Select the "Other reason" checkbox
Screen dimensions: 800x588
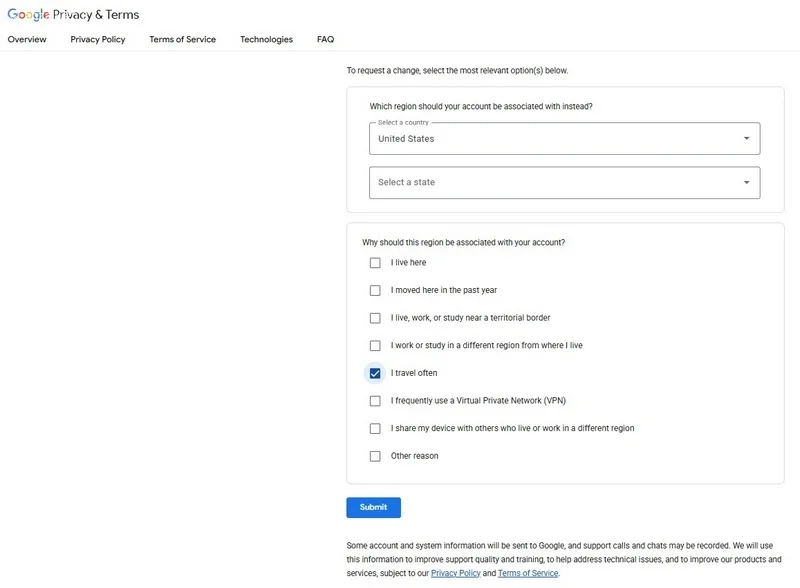pos(375,456)
